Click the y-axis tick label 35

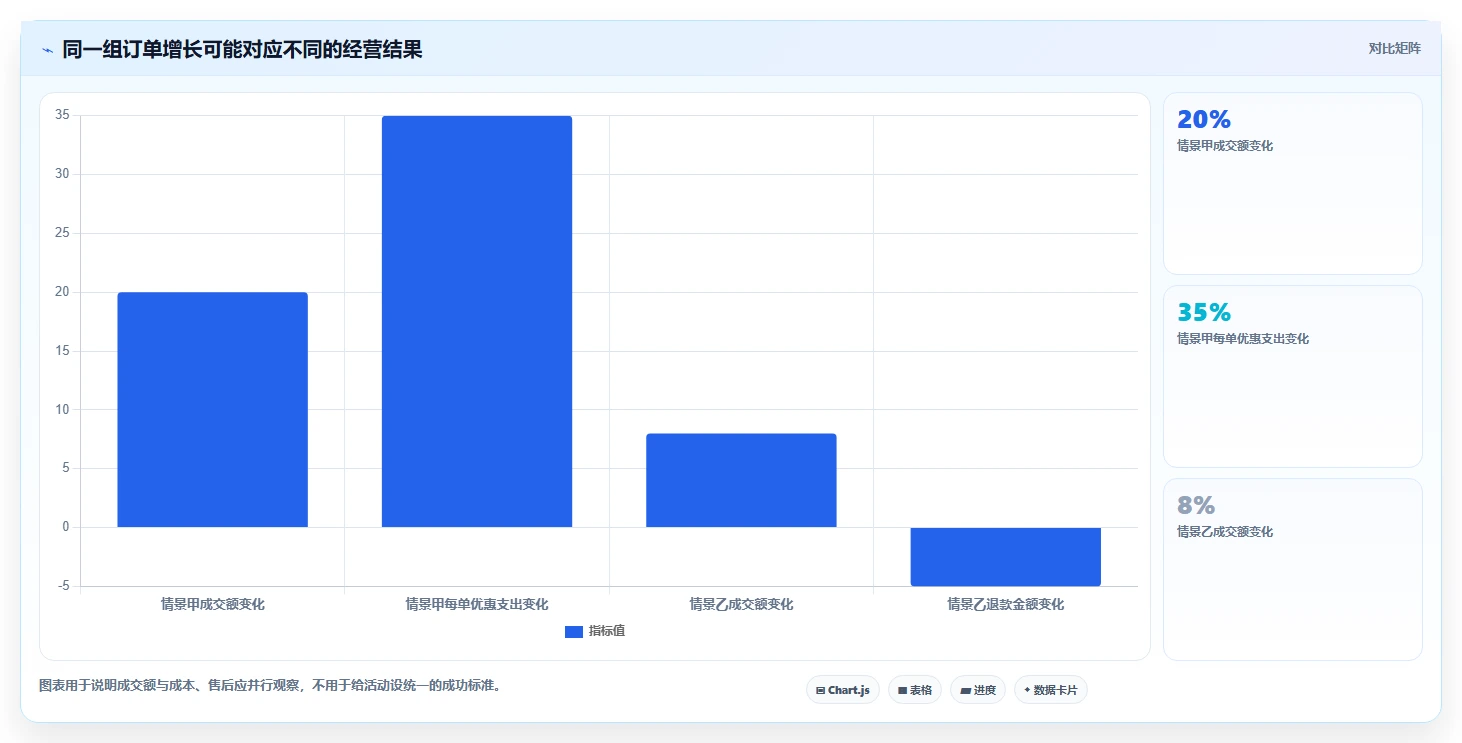62,115
